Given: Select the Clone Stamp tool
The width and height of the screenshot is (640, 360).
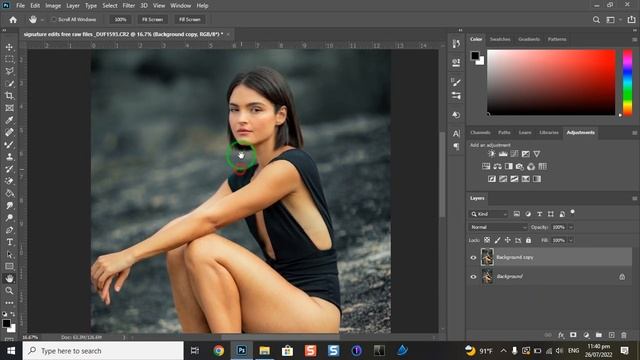Looking at the screenshot, I should point(9,157).
